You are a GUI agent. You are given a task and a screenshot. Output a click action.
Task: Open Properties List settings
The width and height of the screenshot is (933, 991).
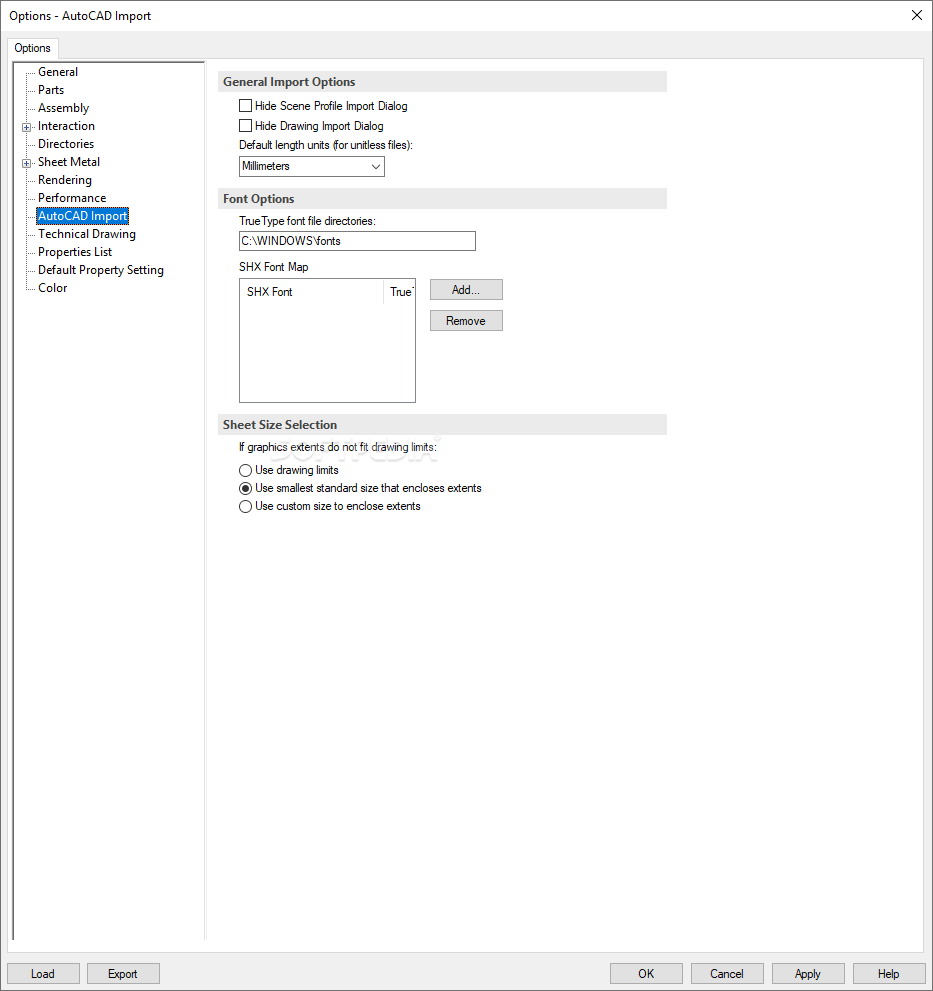pos(75,252)
